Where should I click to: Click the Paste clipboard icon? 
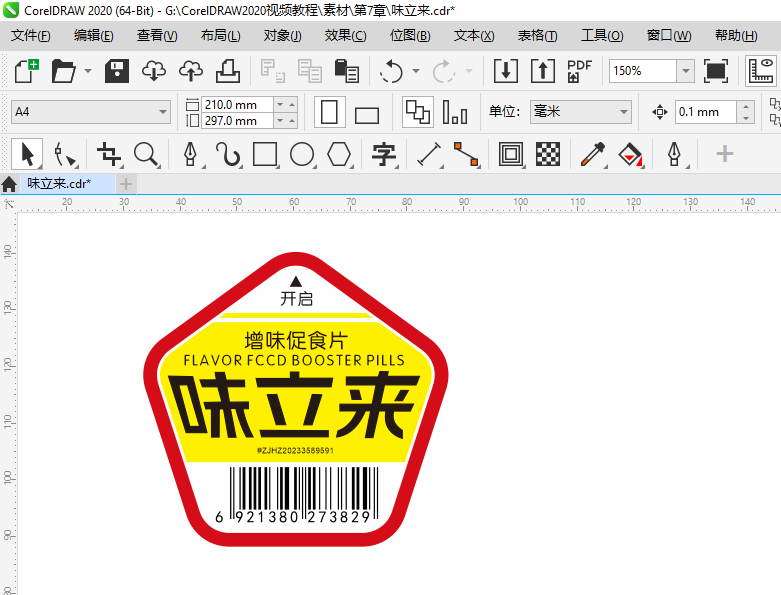pyautogui.click(x=347, y=71)
